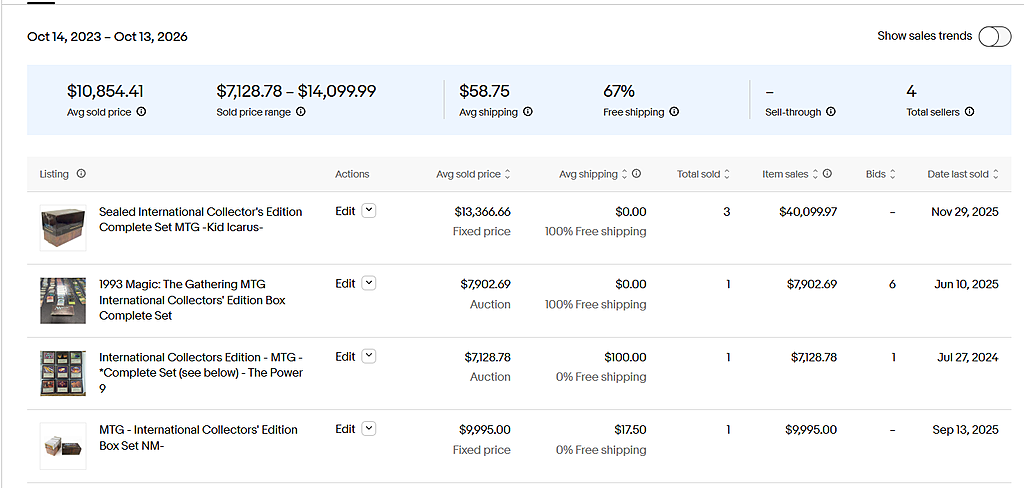Screen dimensions: 1024x488
Task: Open info icon next to Avg sold price summary
Action: pos(141,112)
